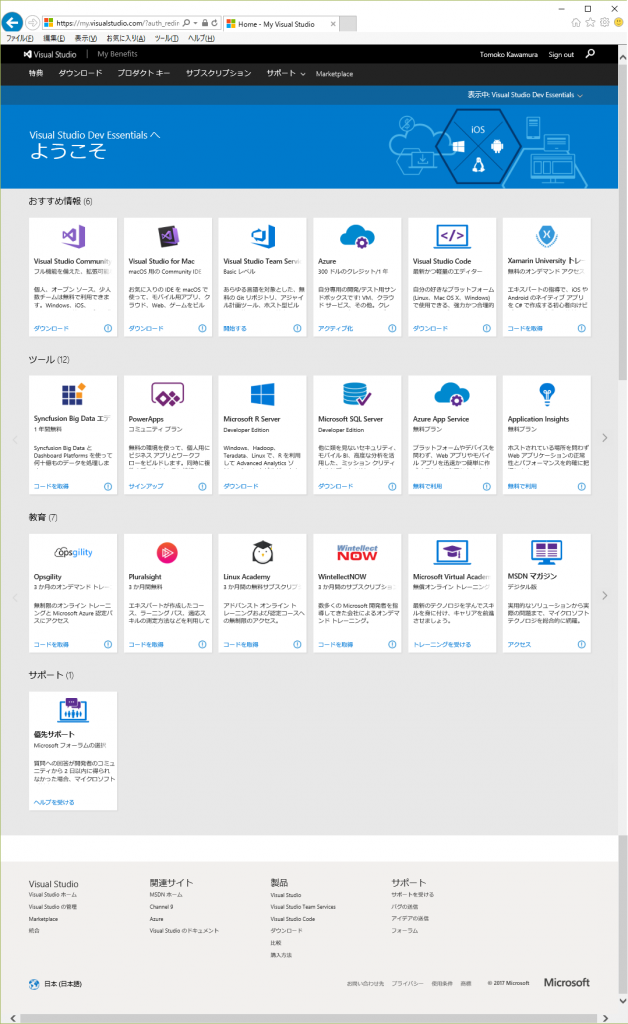Open the お気に入り(A) browser menu
This screenshot has height=1024, width=628.
[125, 39]
